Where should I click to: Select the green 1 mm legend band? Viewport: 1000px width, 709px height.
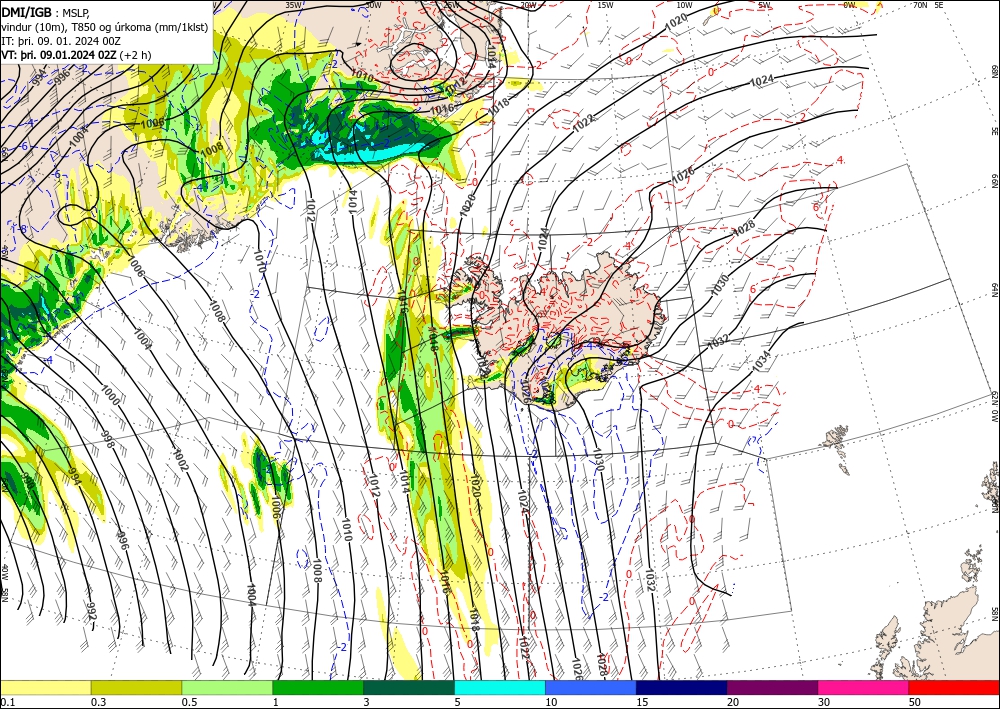pyautogui.click(x=318, y=687)
